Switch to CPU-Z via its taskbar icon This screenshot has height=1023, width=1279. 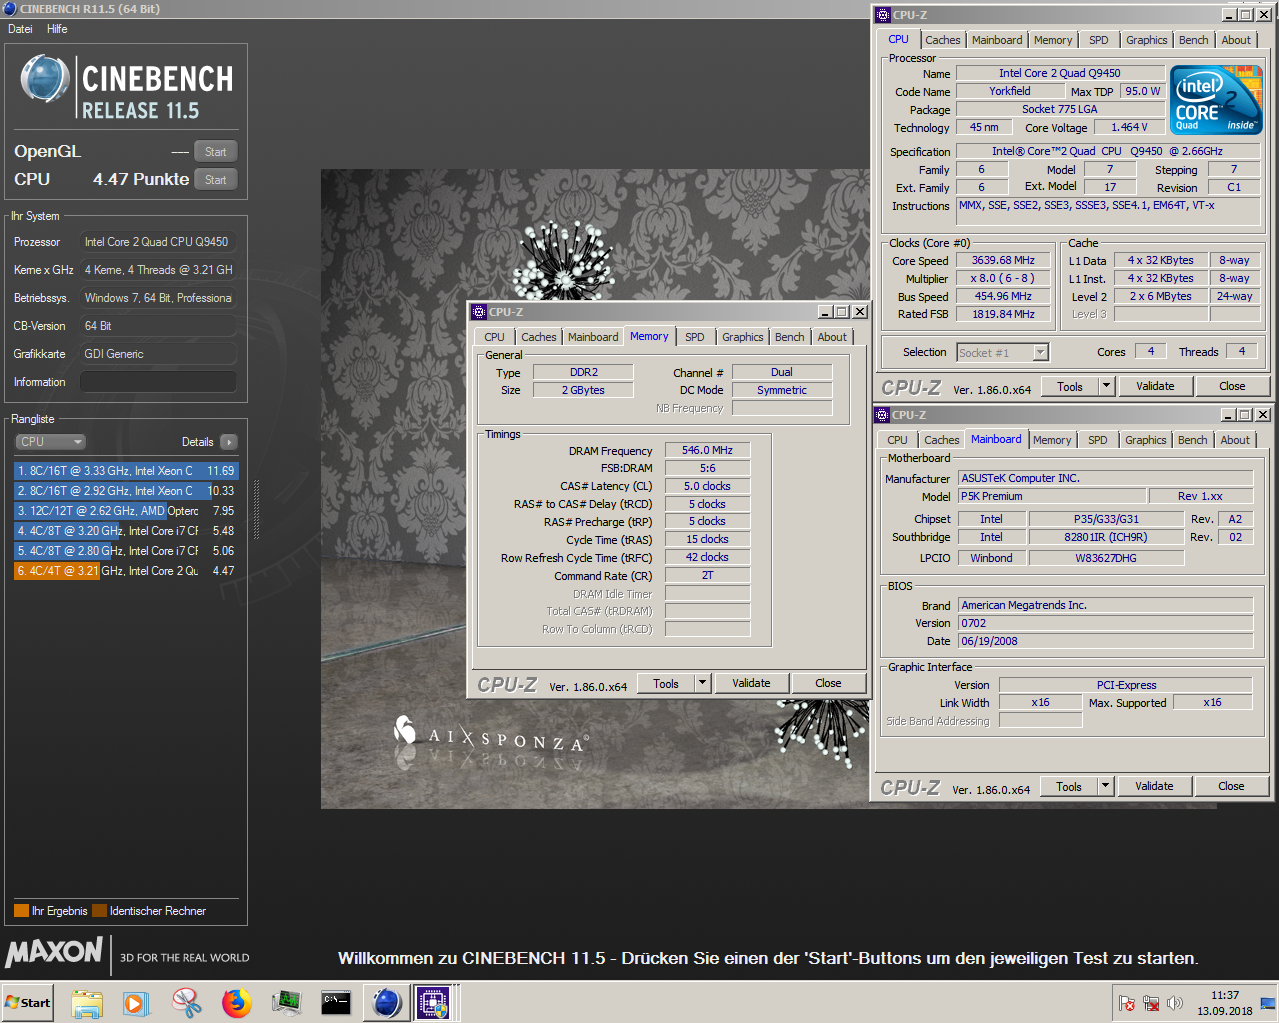pos(434,1003)
